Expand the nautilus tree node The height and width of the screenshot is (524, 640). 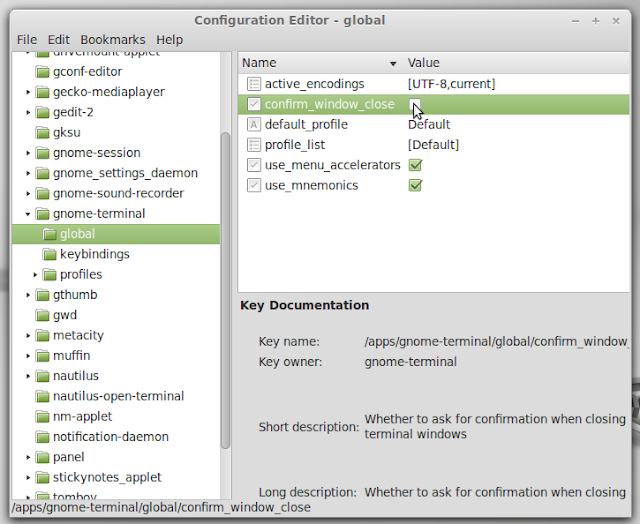point(28,376)
